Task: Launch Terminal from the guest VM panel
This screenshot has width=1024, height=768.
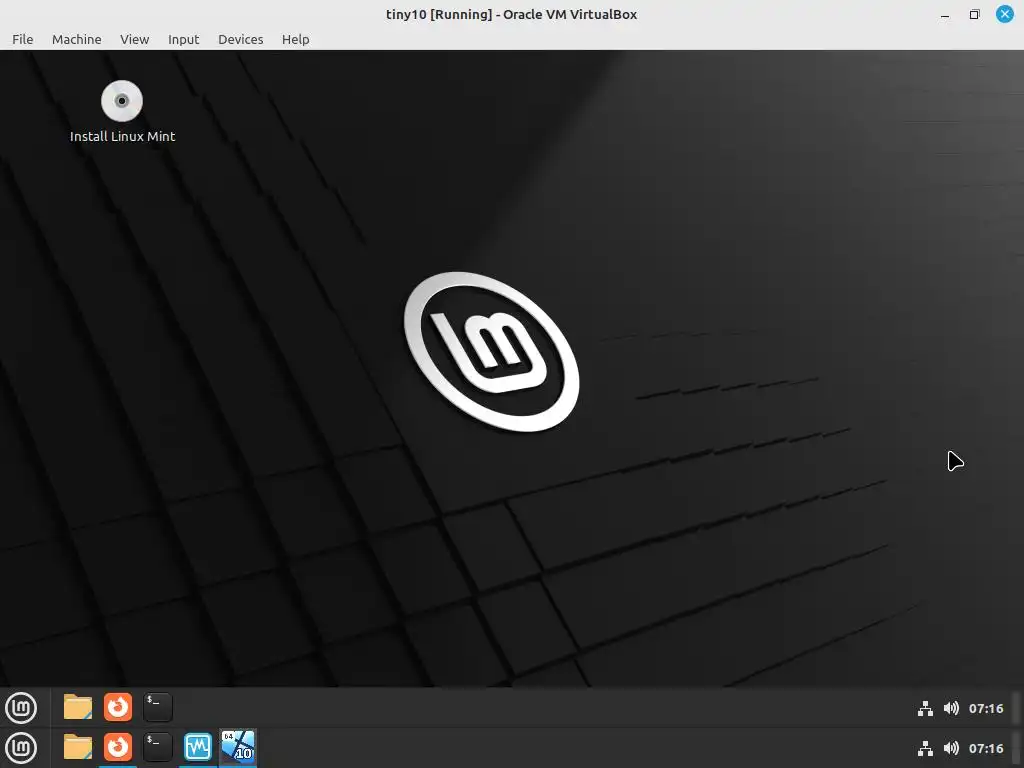Action: pos(157,707)
